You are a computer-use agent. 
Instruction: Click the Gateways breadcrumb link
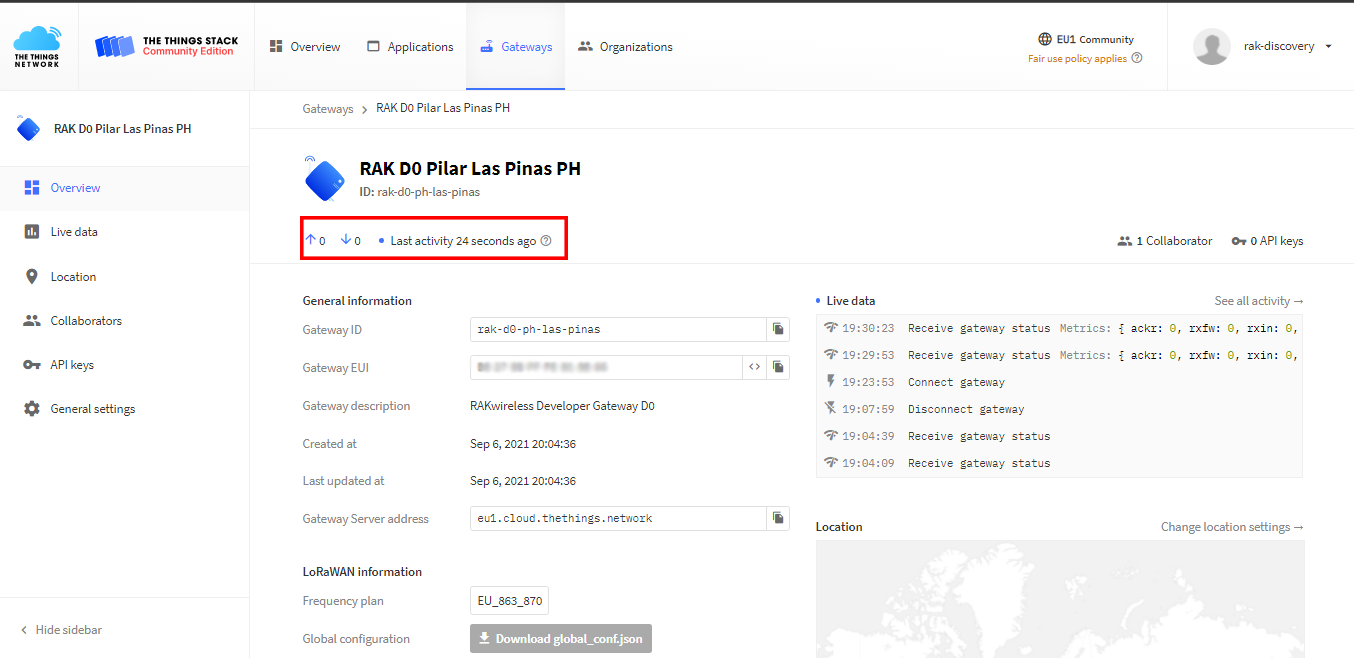coord(328,108)
